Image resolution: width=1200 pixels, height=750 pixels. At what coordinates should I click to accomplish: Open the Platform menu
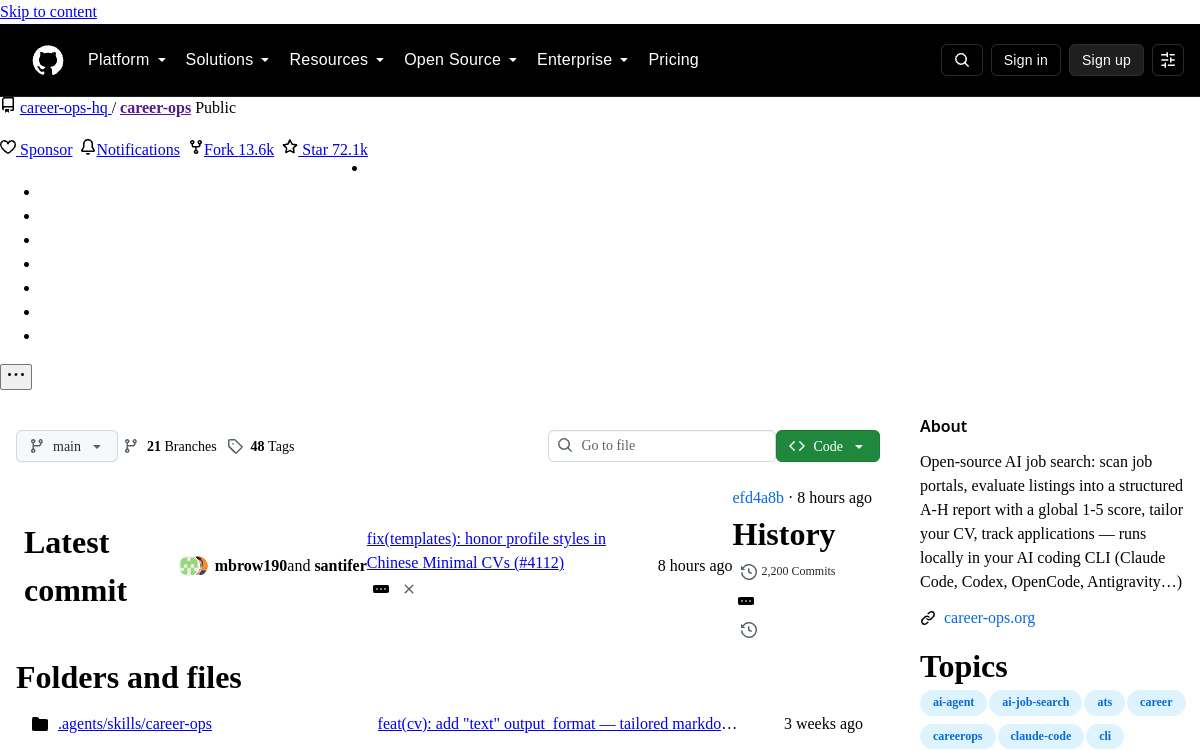click(x=127, y=60)
